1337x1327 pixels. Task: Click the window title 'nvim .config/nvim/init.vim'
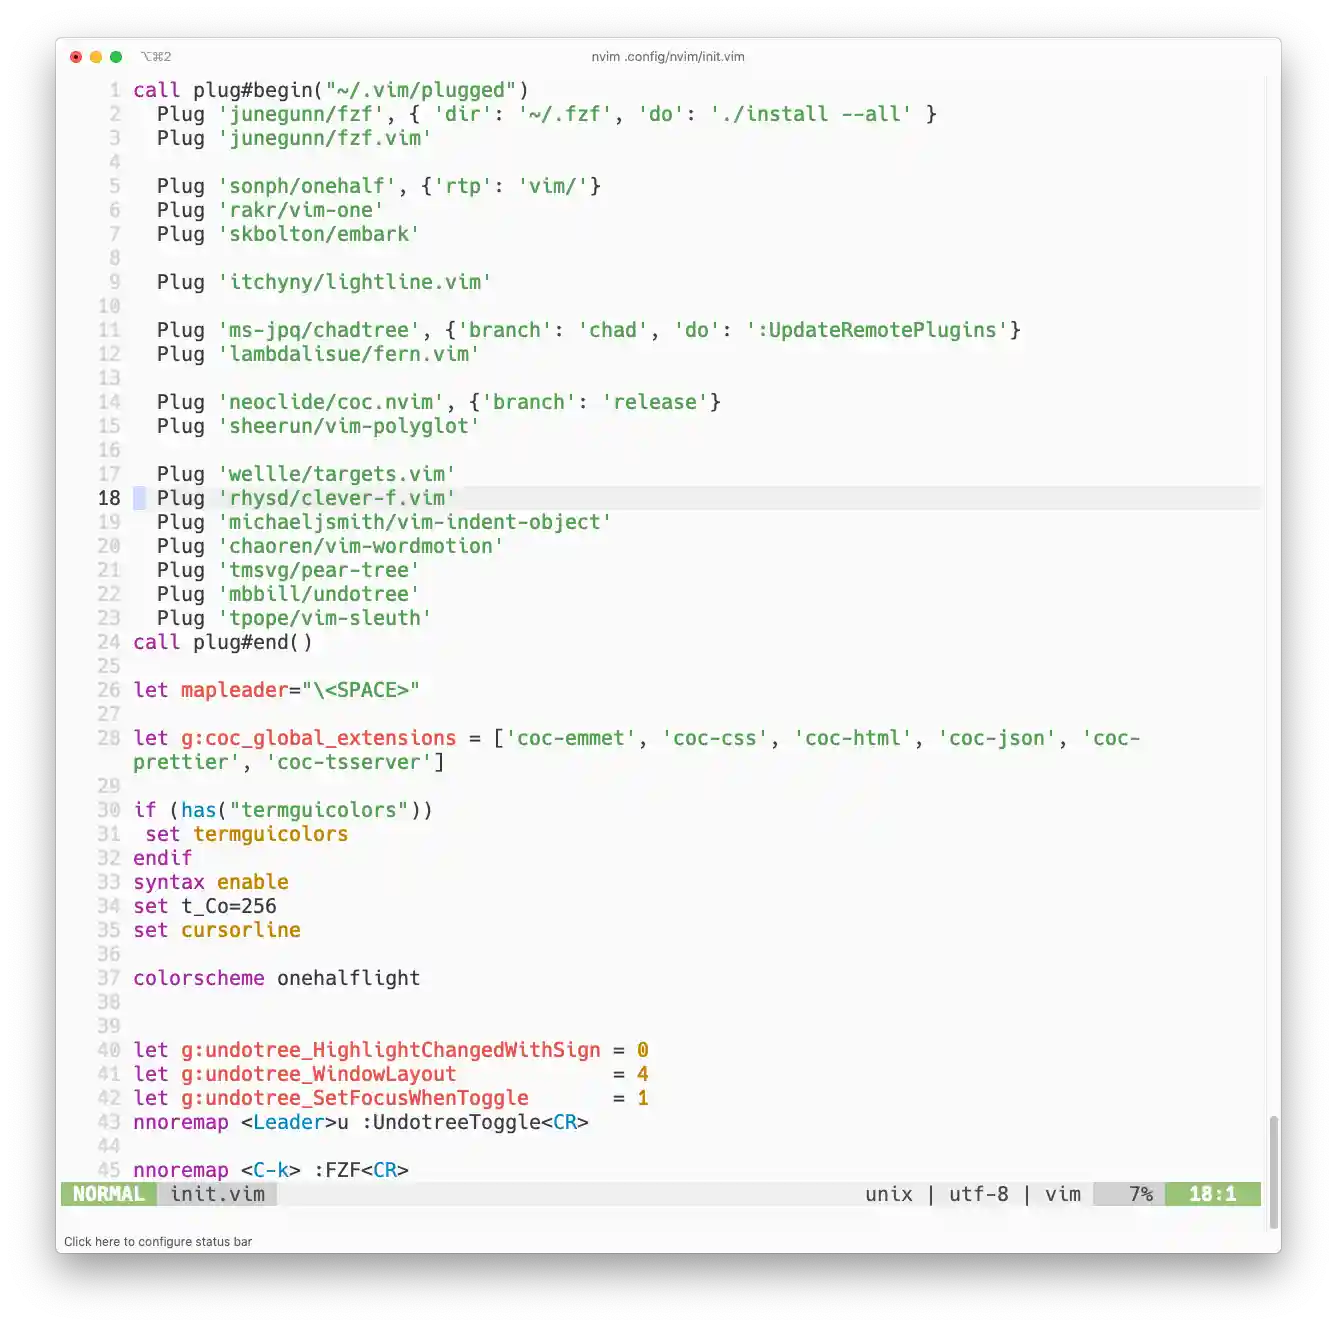click(668, 57)
